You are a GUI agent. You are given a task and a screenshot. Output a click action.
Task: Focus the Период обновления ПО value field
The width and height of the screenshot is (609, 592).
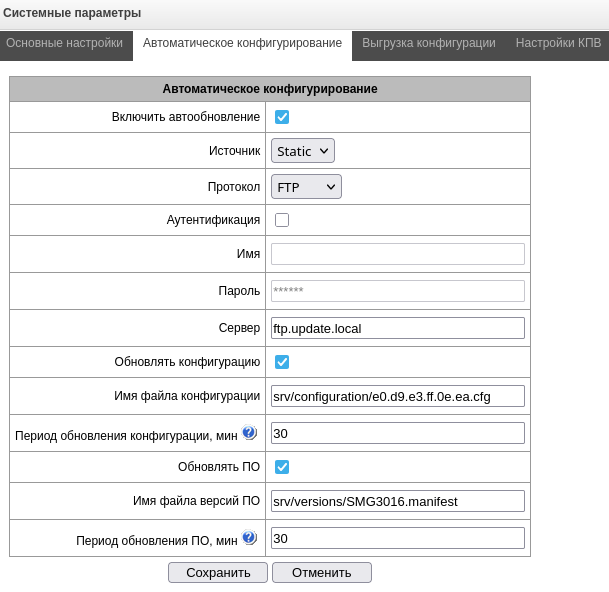[397, 538]
